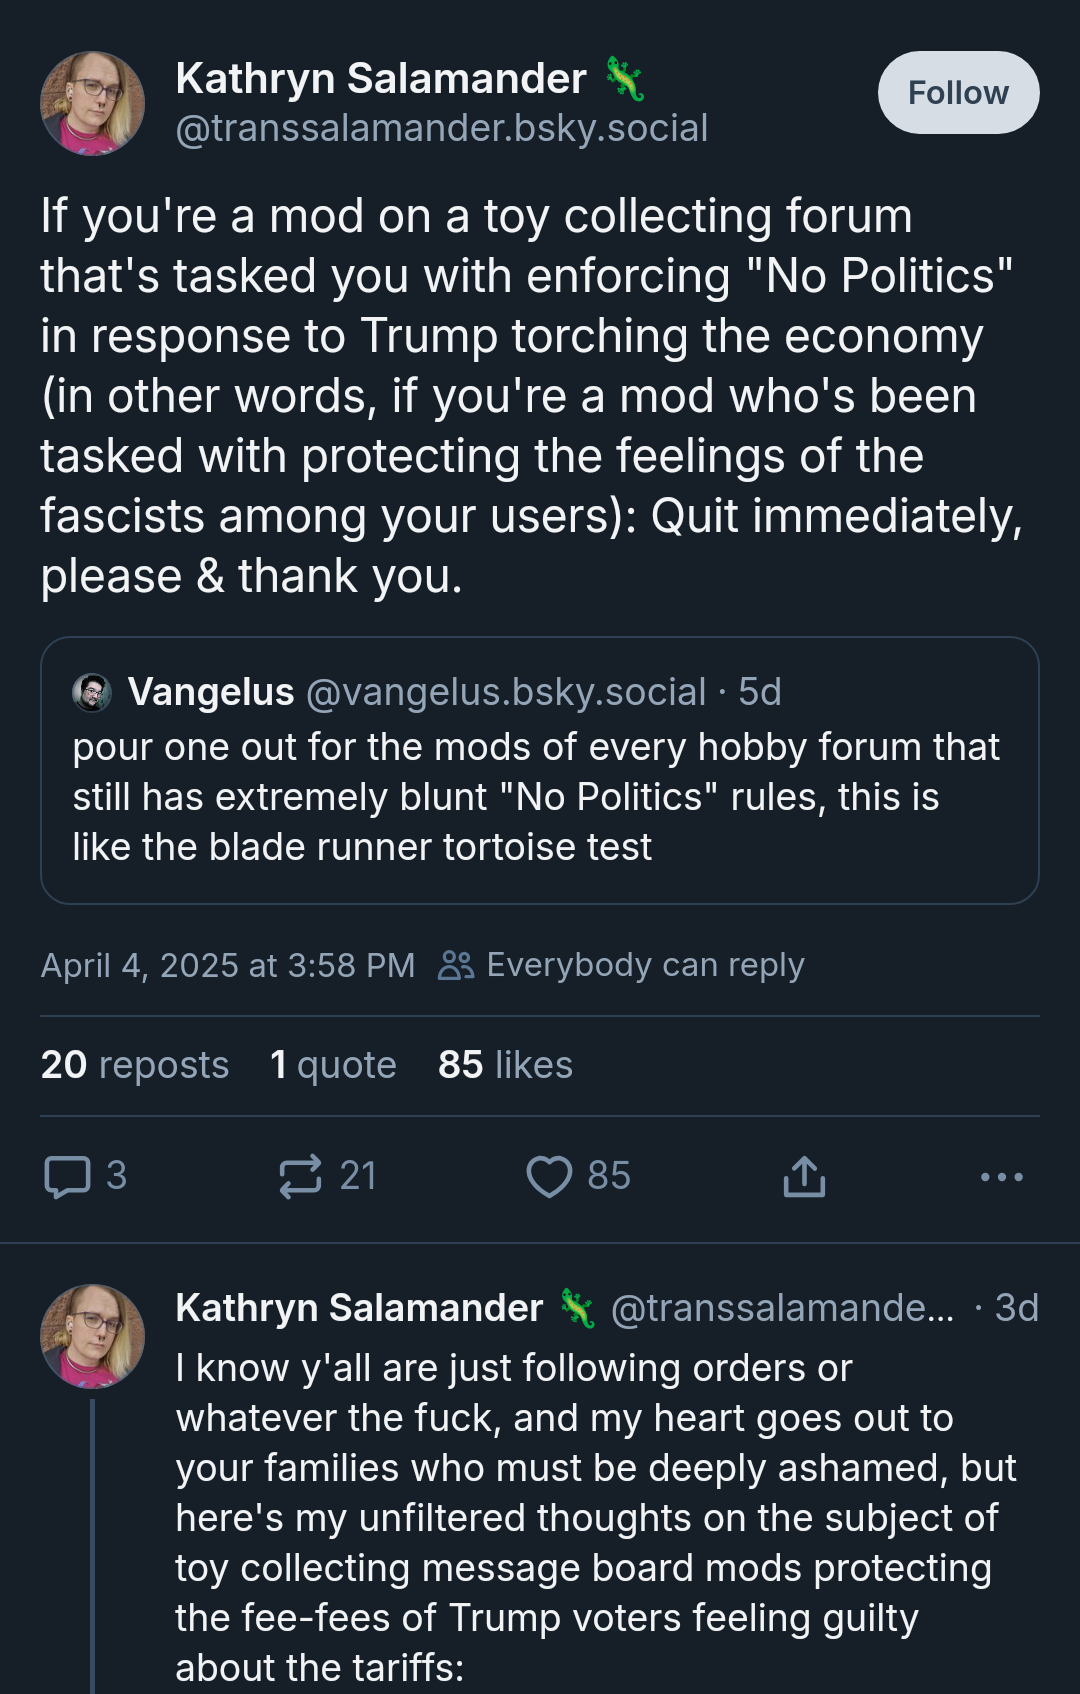Click Kathryn Salamander name on the reply
Screen dimensions: 1080x1694
[x=359, y=1308]
